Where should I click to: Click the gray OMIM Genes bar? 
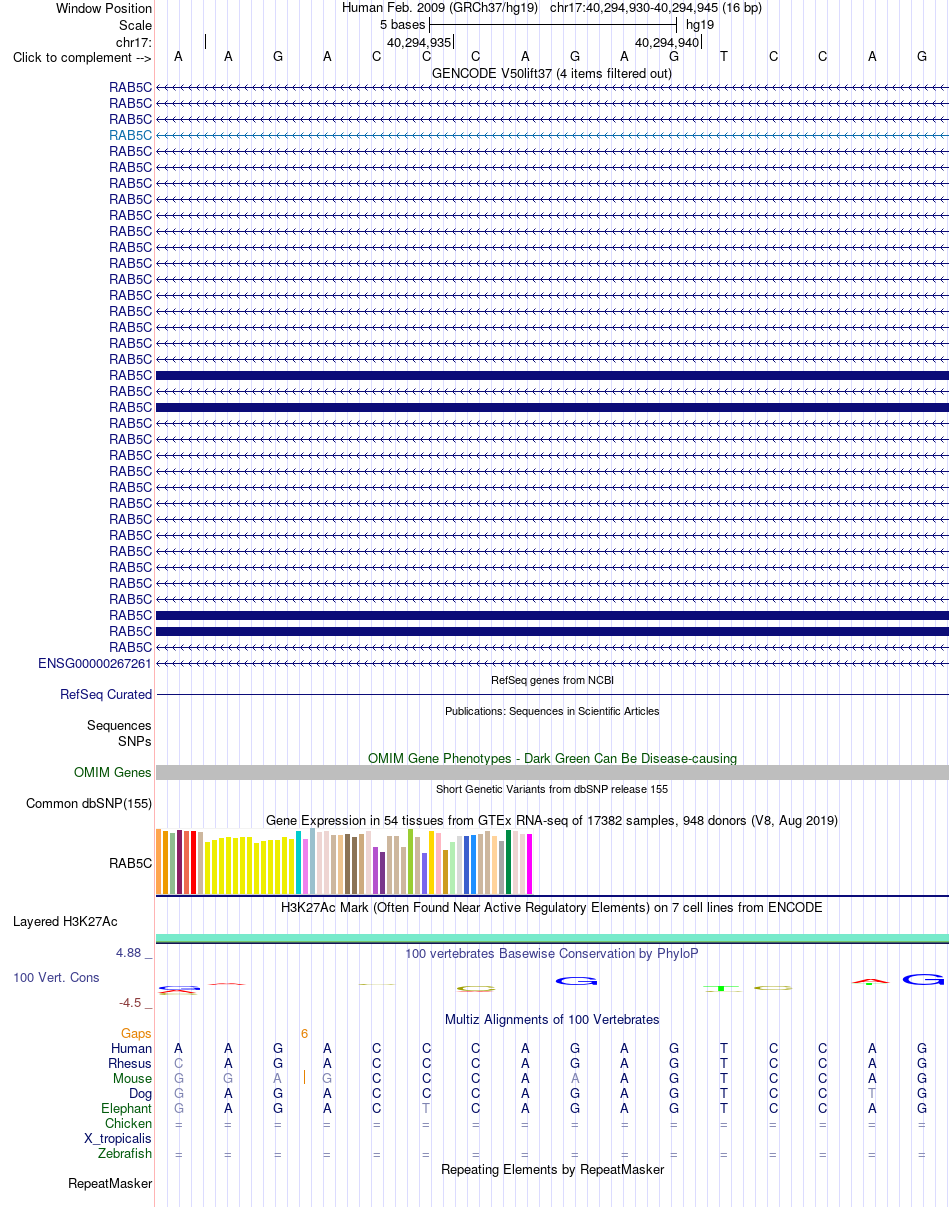point(552,772)
